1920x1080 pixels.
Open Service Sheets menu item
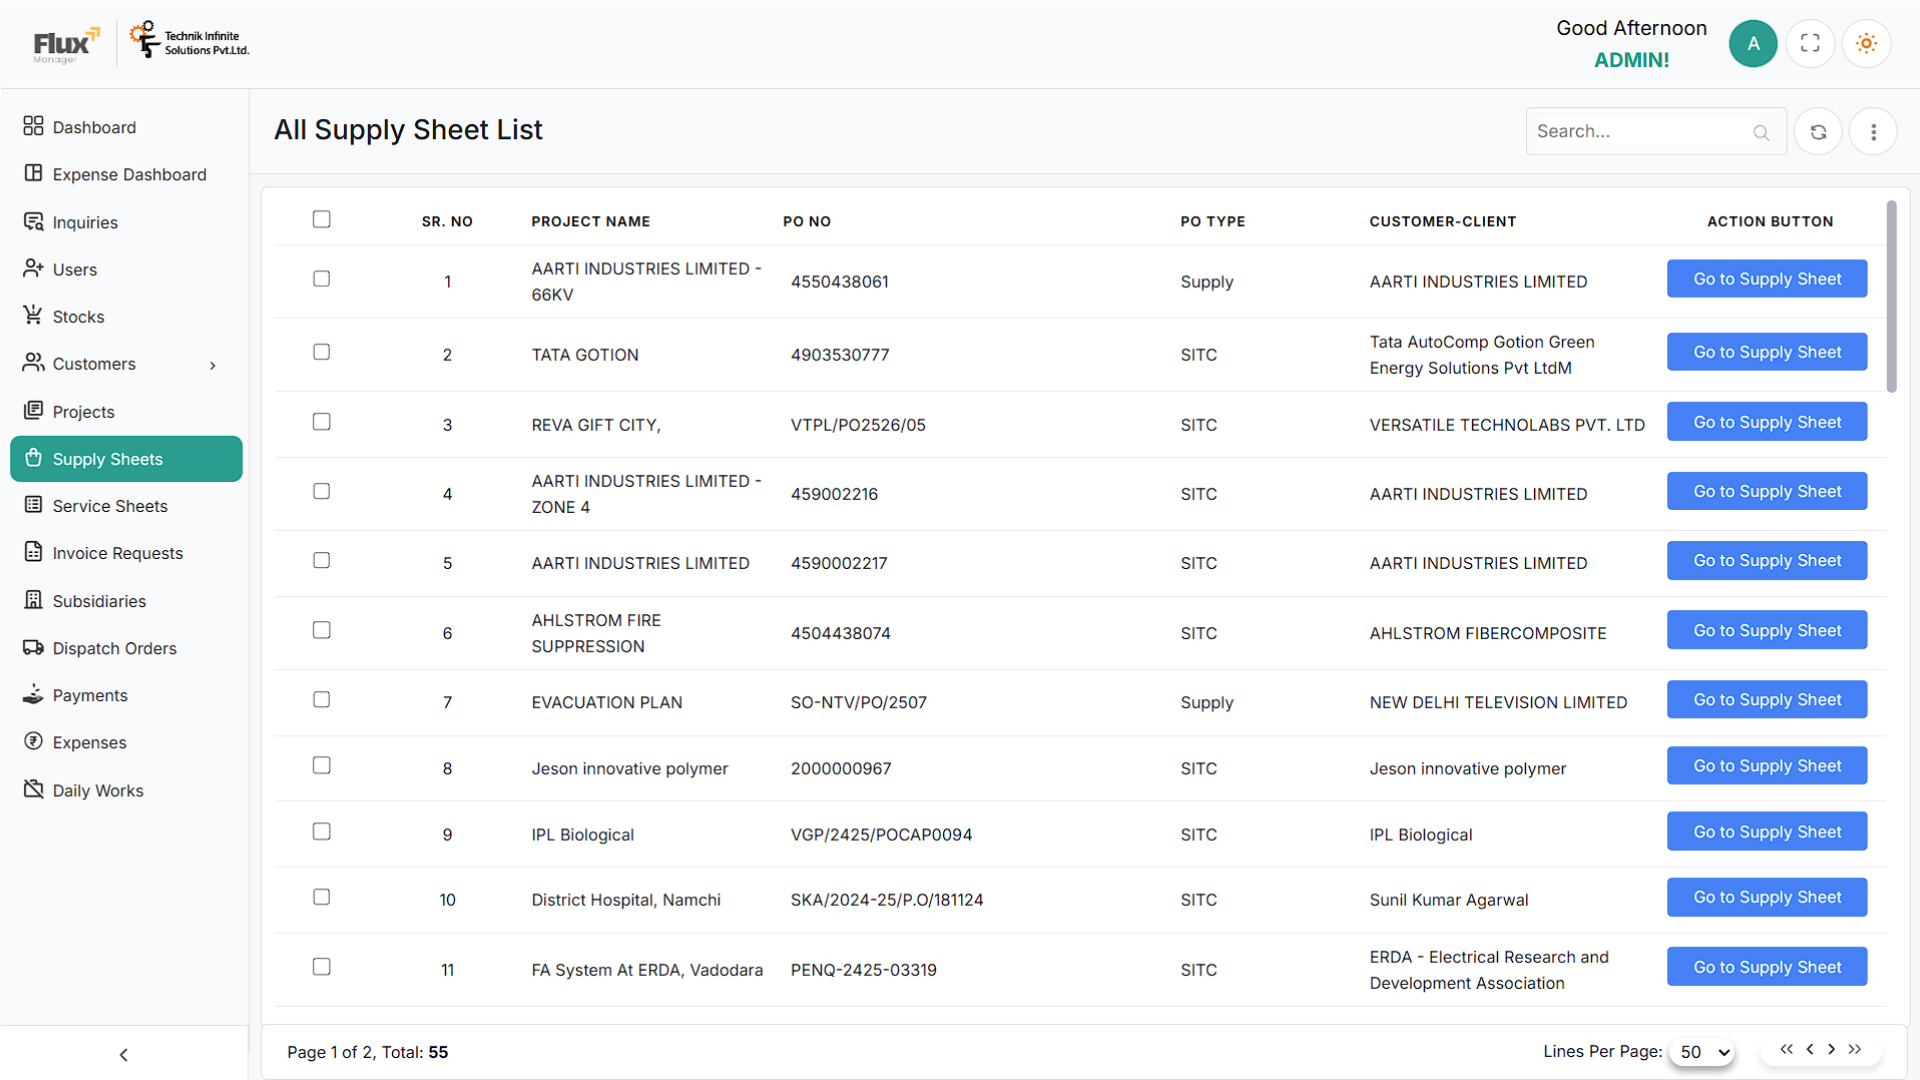126,506
